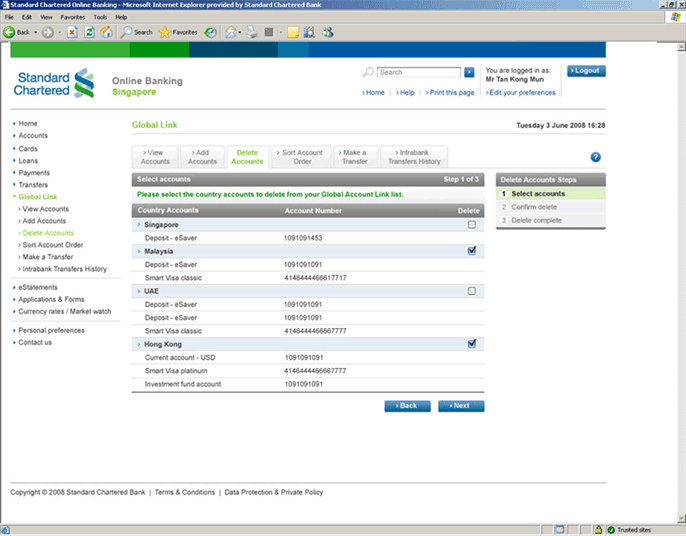Open the Edit icon dropdown arrow
686x536 pixels.
tap(280, 32)
